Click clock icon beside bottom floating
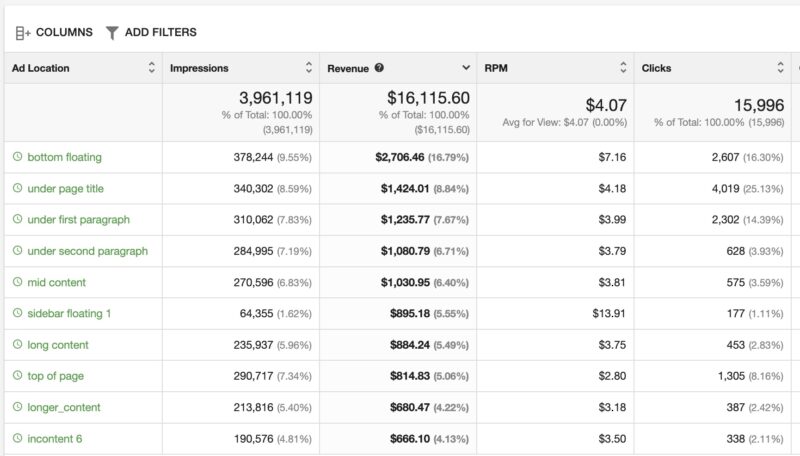800x456 pixels. point(17,157)
